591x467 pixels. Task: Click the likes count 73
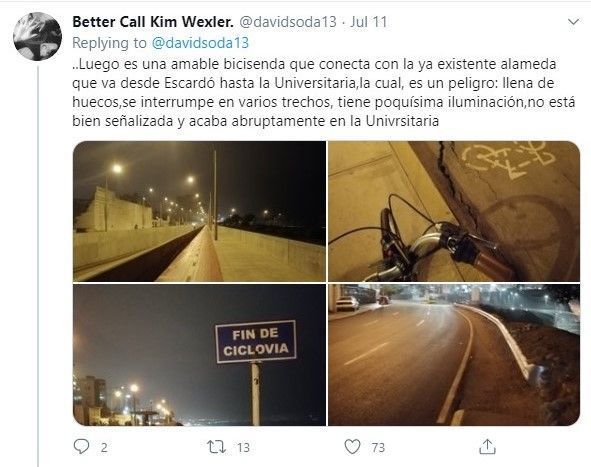click(x=378, y=447)
